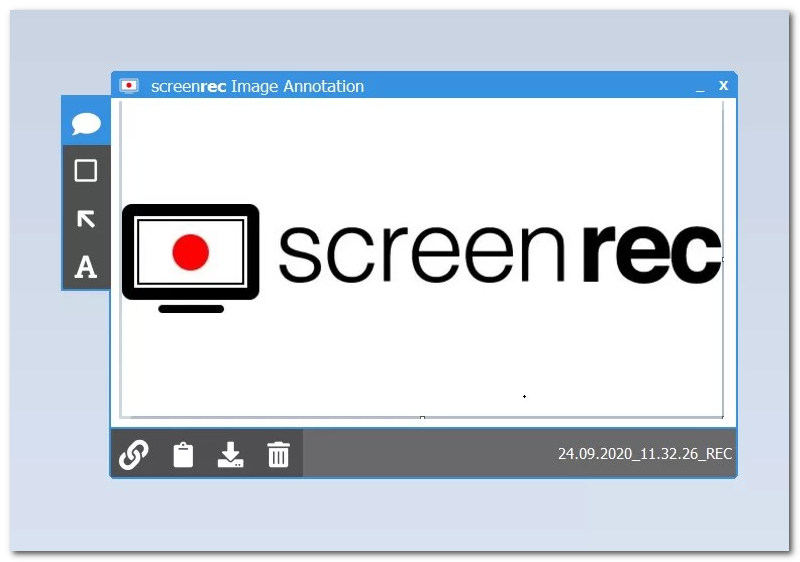Screen dimensions: 800x562
Task: Copy image to clipboard
Action: (183, 454)
